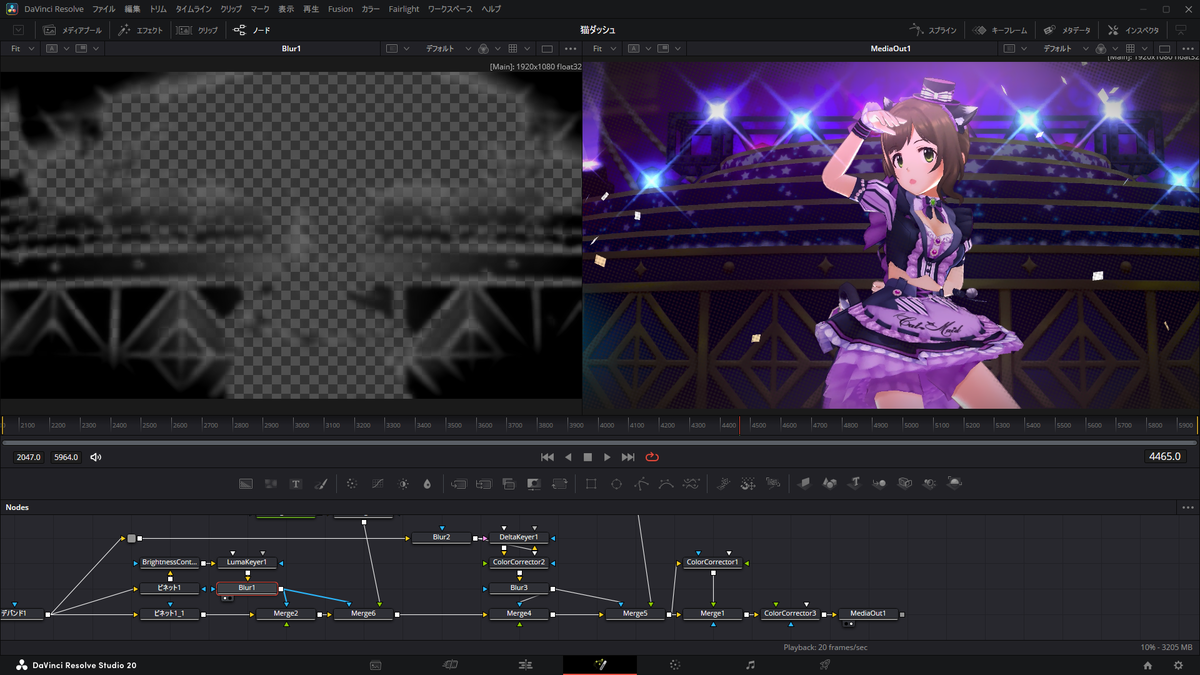Open the right viewer デフォルト LUT dropdown
This screenshot has height=675, width=1200.
[1064, 48]
